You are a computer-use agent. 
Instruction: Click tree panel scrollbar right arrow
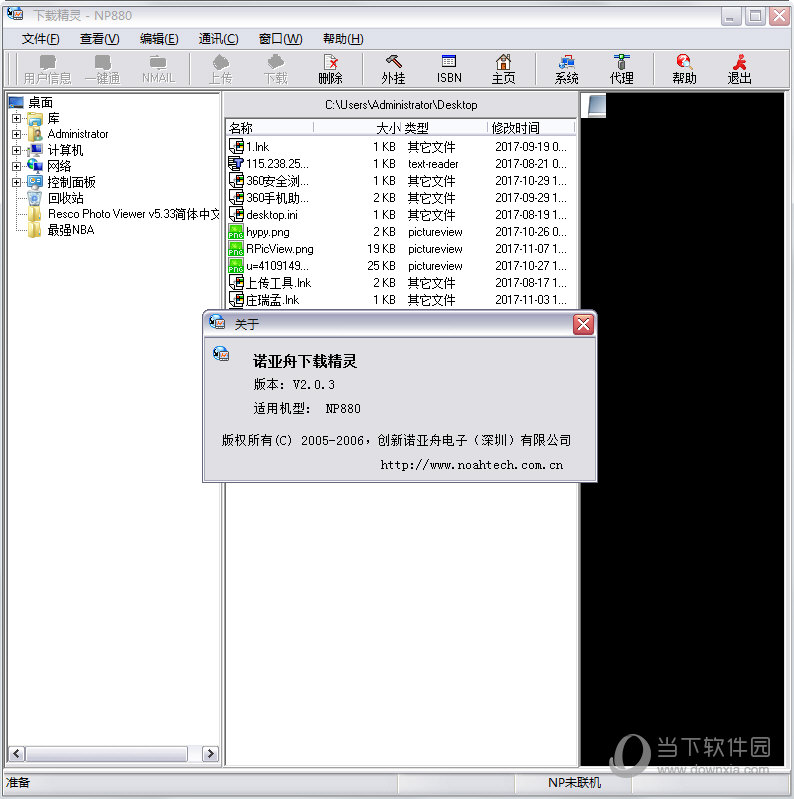(210, 754)
